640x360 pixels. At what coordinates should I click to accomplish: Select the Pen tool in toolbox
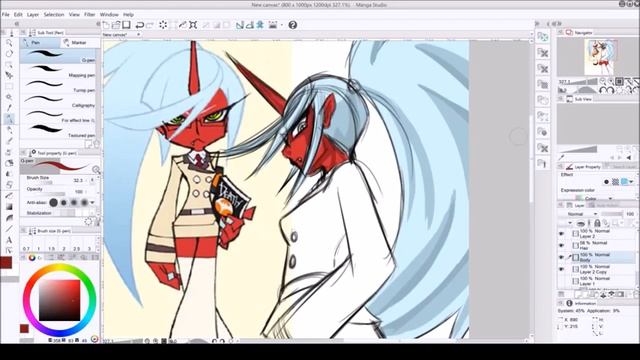click(9, 119)
